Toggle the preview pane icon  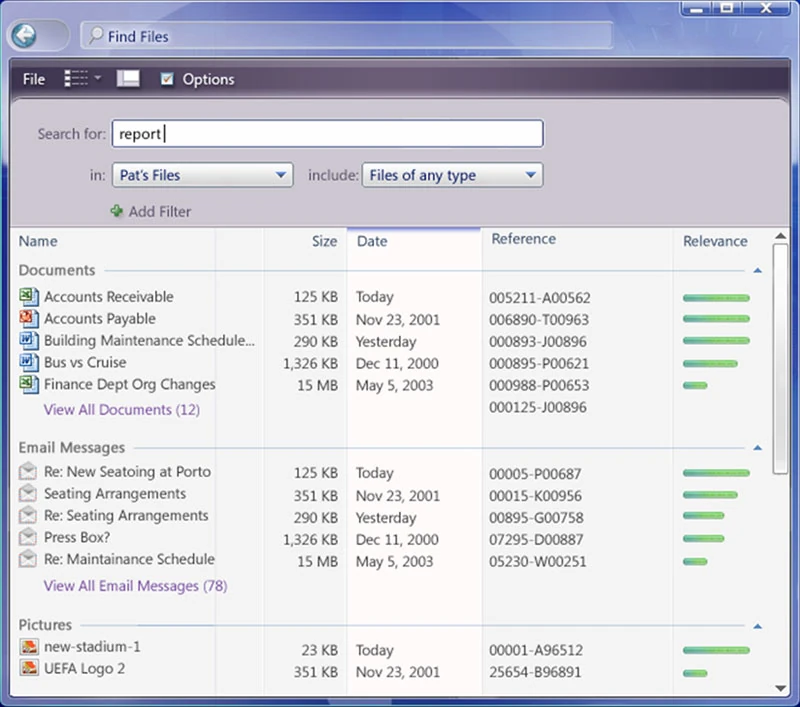(128, 79)
